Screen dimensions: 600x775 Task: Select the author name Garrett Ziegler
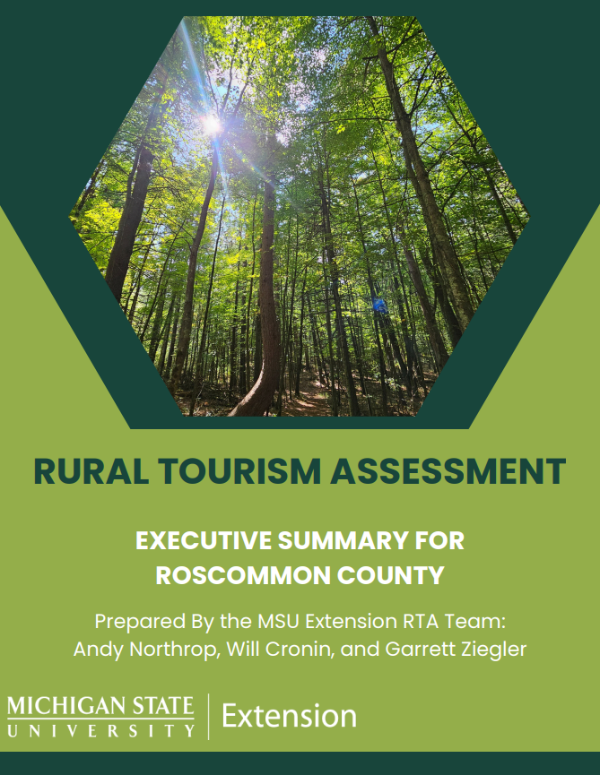pos(438,647)
